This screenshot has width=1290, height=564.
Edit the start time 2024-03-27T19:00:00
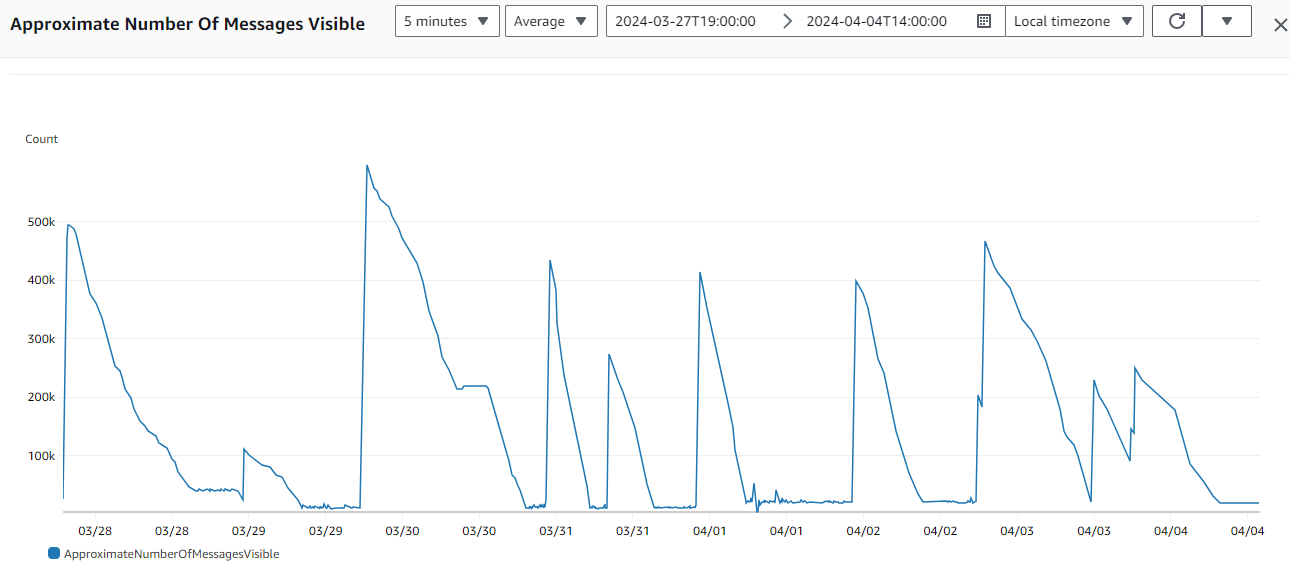coord(685,21)
